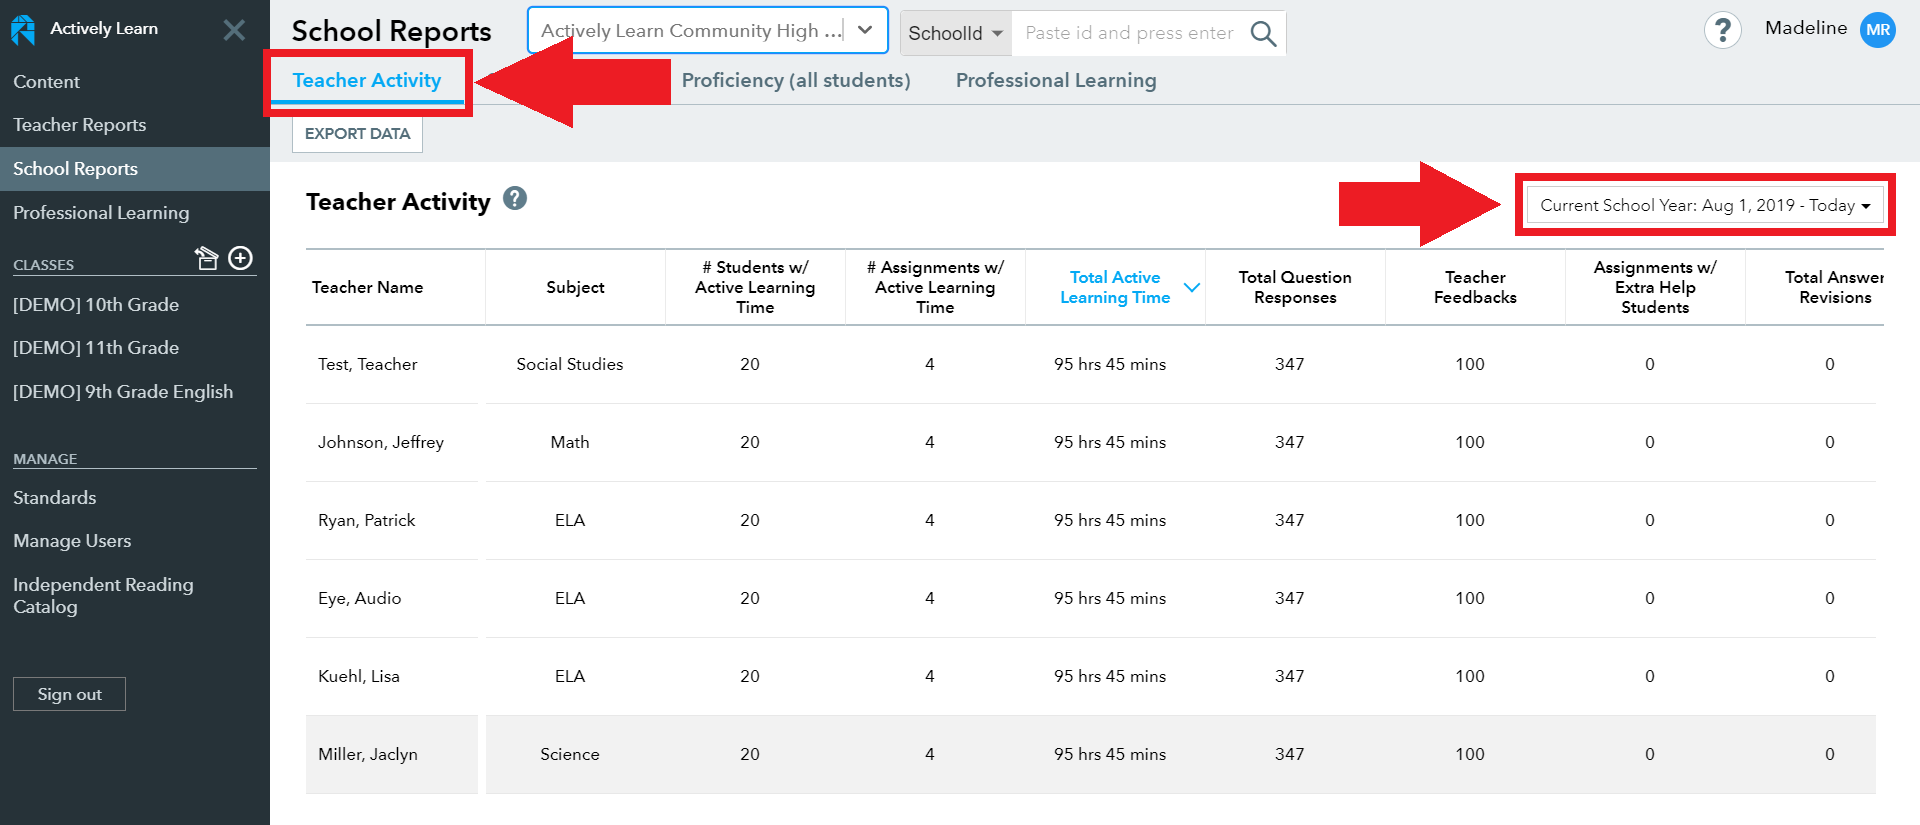1920x825 pixels.
Task: Open Professional Learning in the sidebar
Action: tap(101, 213)
